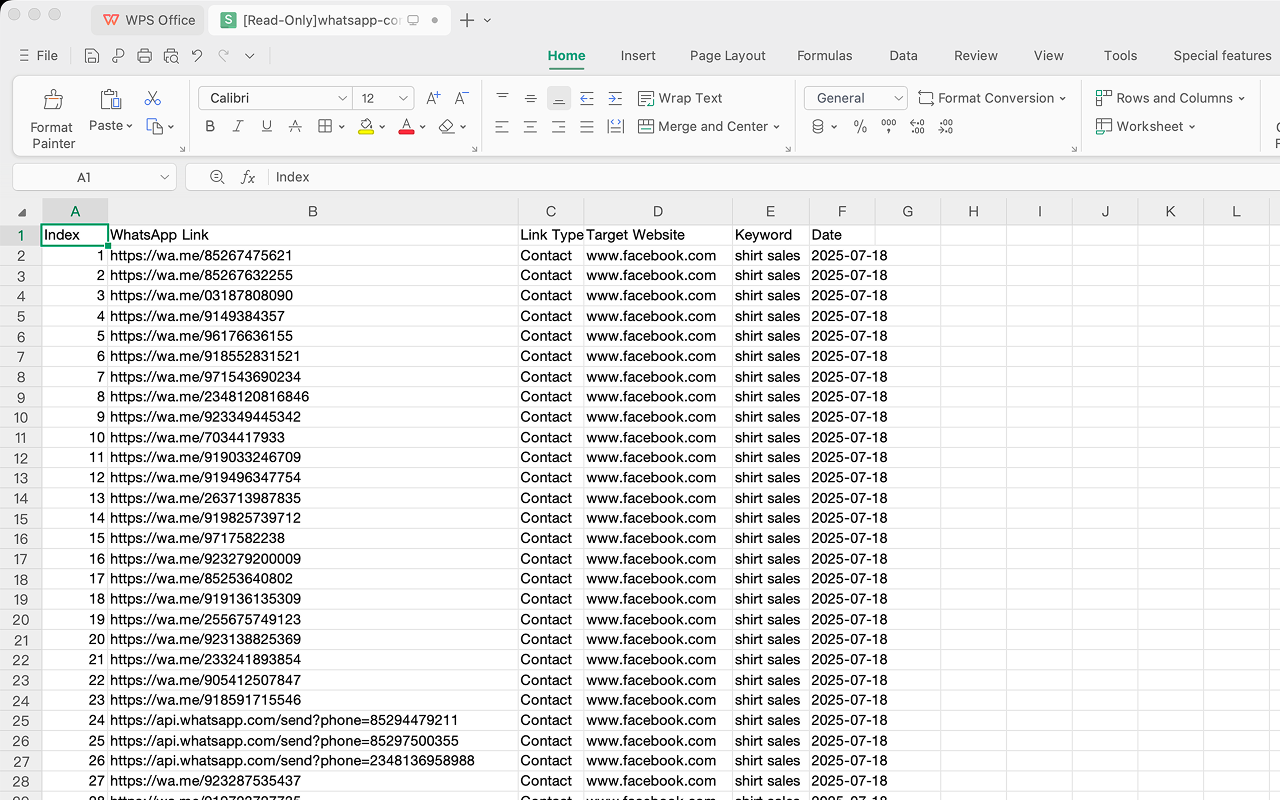The height and width of the screenshot is (800, 1280).
Task: Click the Redo arrow icon
Action: tap(223, 56)
